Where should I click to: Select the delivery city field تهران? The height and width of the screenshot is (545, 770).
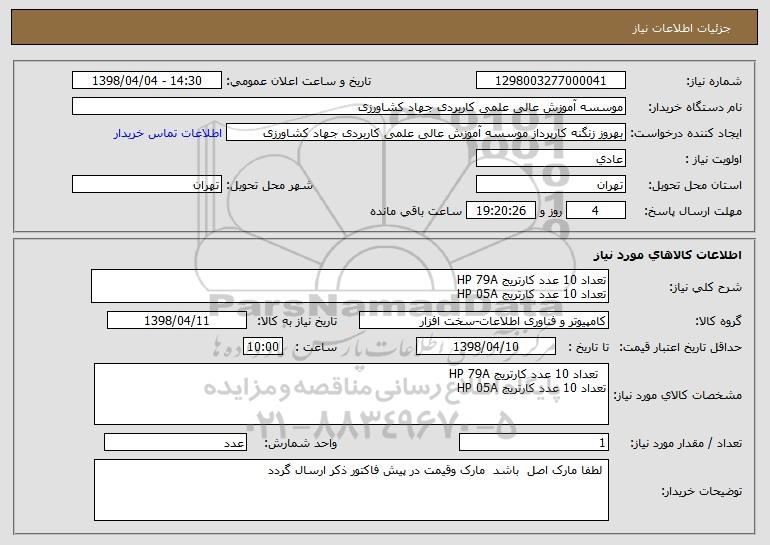point(147,185)
